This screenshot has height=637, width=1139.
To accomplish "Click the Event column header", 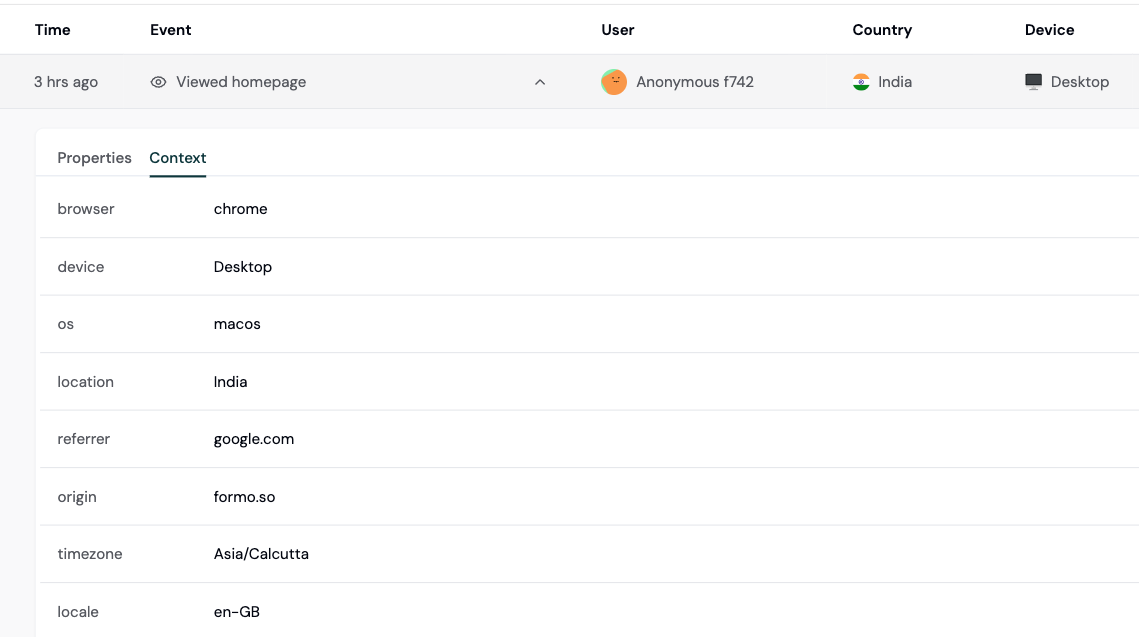I will 170,29.
